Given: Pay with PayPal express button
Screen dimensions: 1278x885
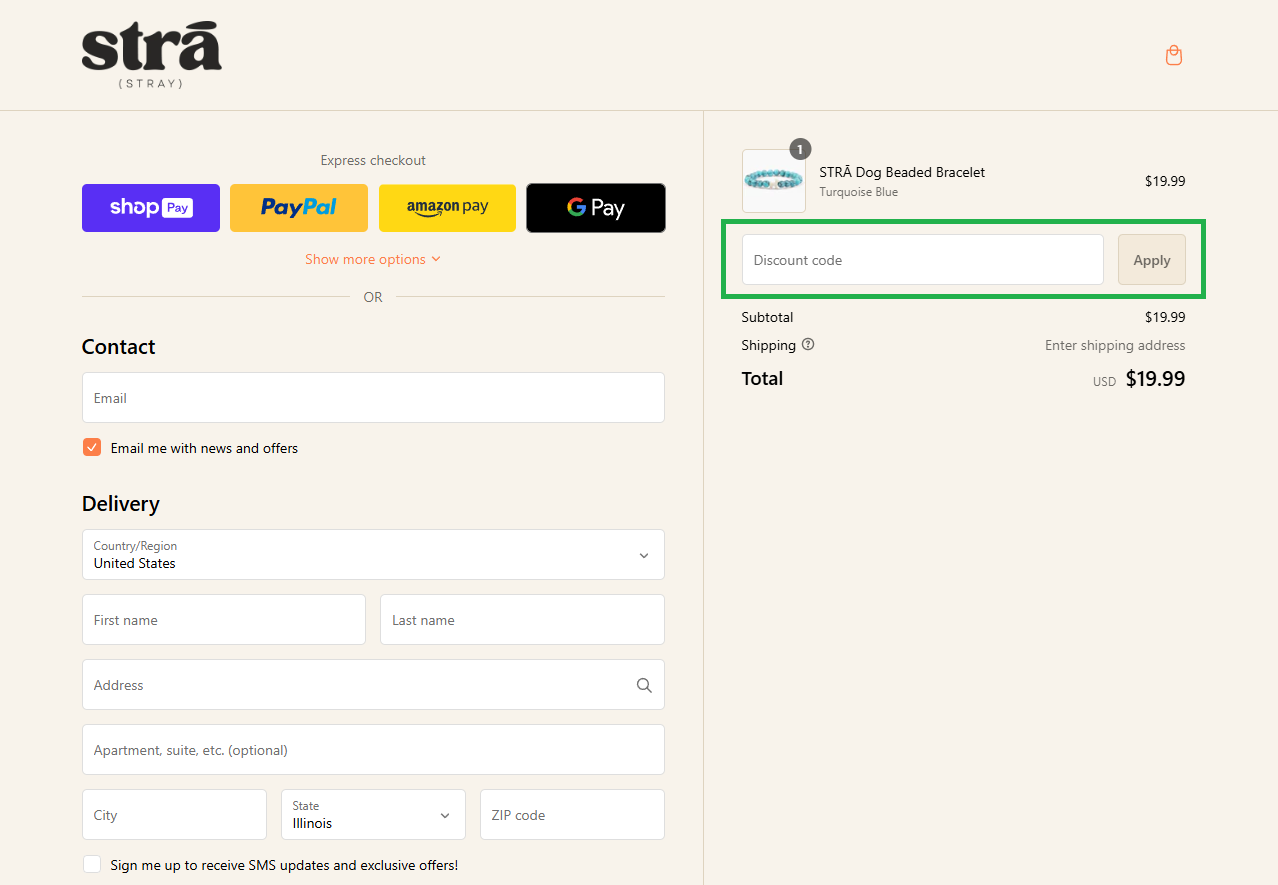Looking at the screenshot, I should click(299, 208).
